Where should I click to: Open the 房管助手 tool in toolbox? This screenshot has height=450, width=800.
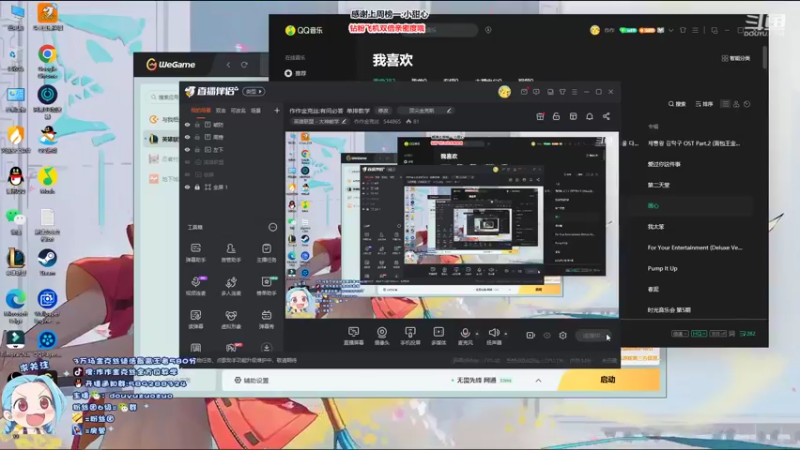231,253
